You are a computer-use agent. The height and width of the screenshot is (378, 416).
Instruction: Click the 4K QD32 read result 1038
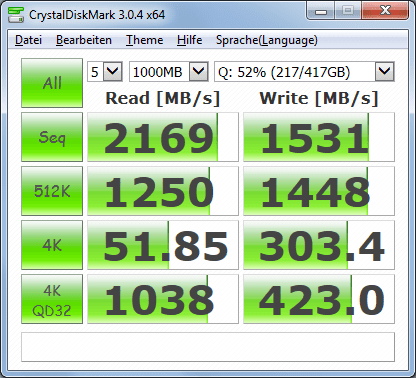click(x=163, y=299)
